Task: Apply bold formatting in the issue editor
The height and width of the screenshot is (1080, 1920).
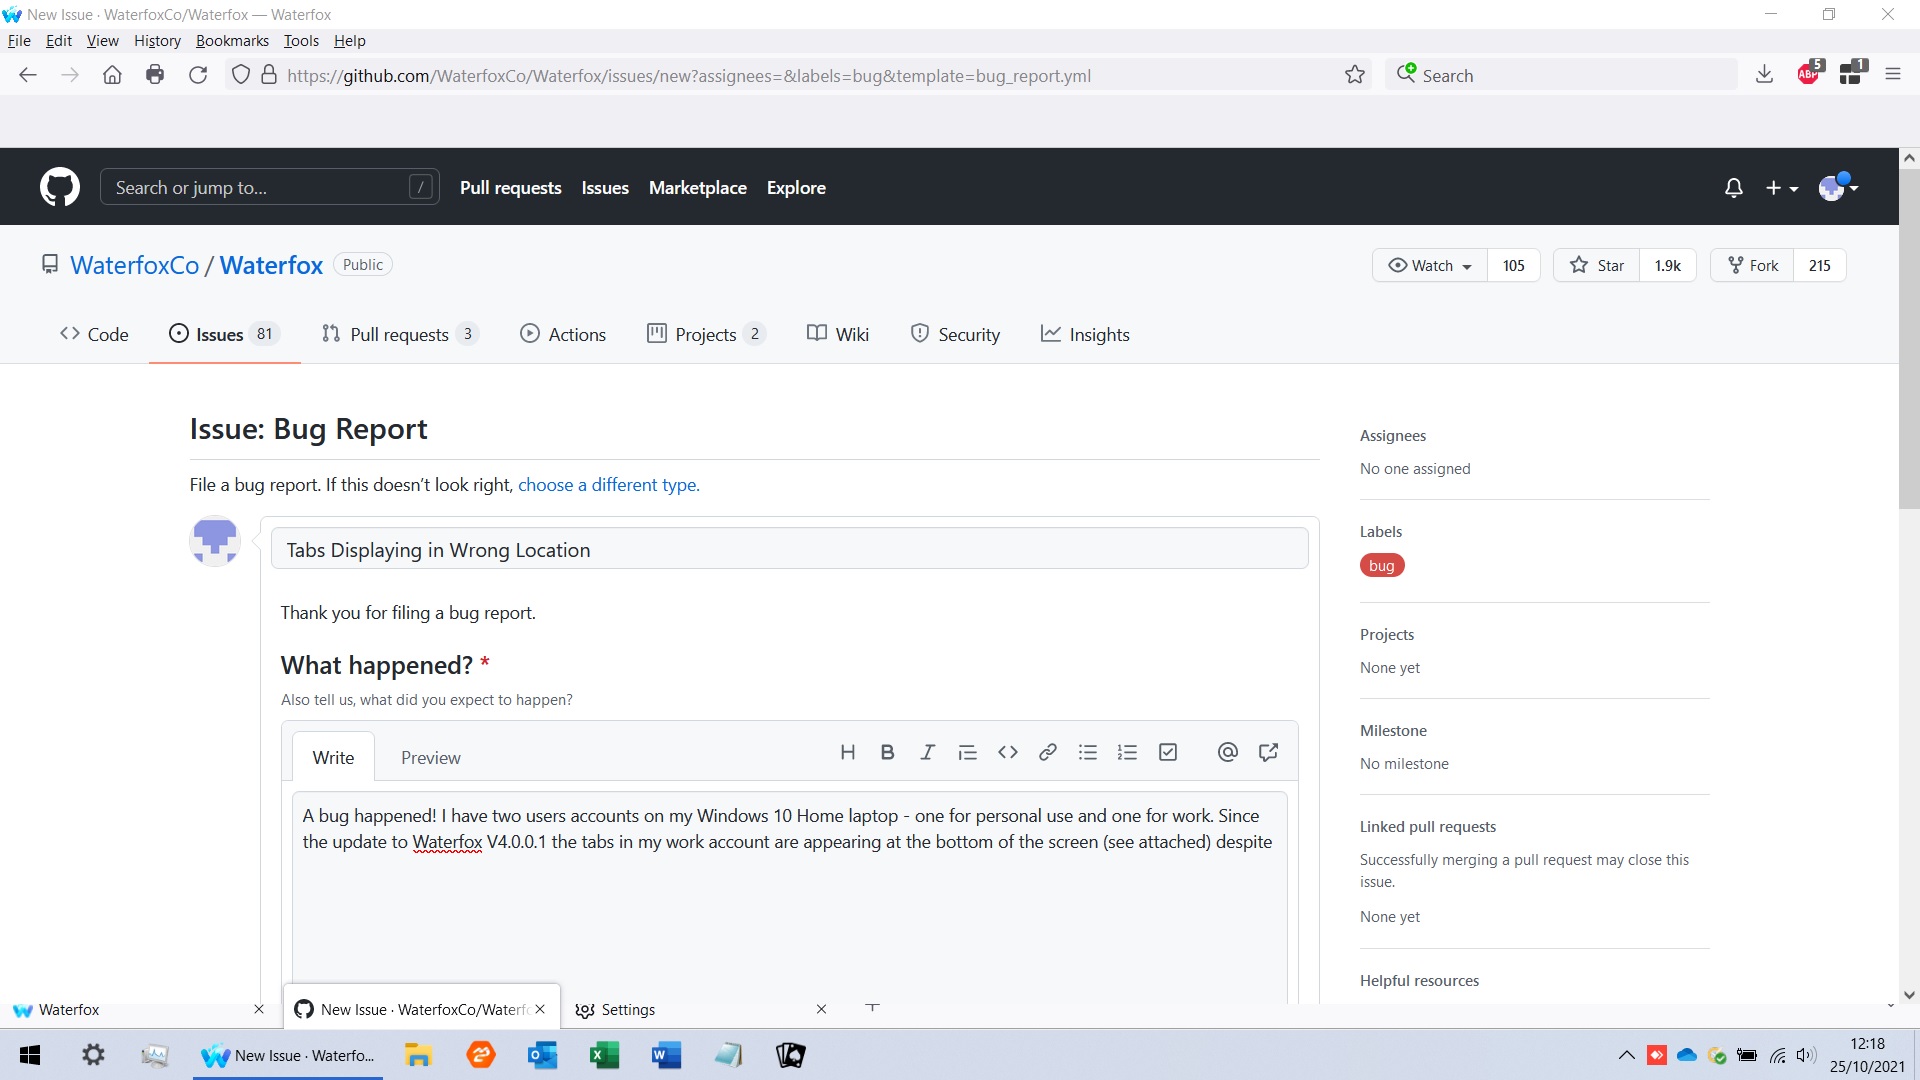Action: 887,752
